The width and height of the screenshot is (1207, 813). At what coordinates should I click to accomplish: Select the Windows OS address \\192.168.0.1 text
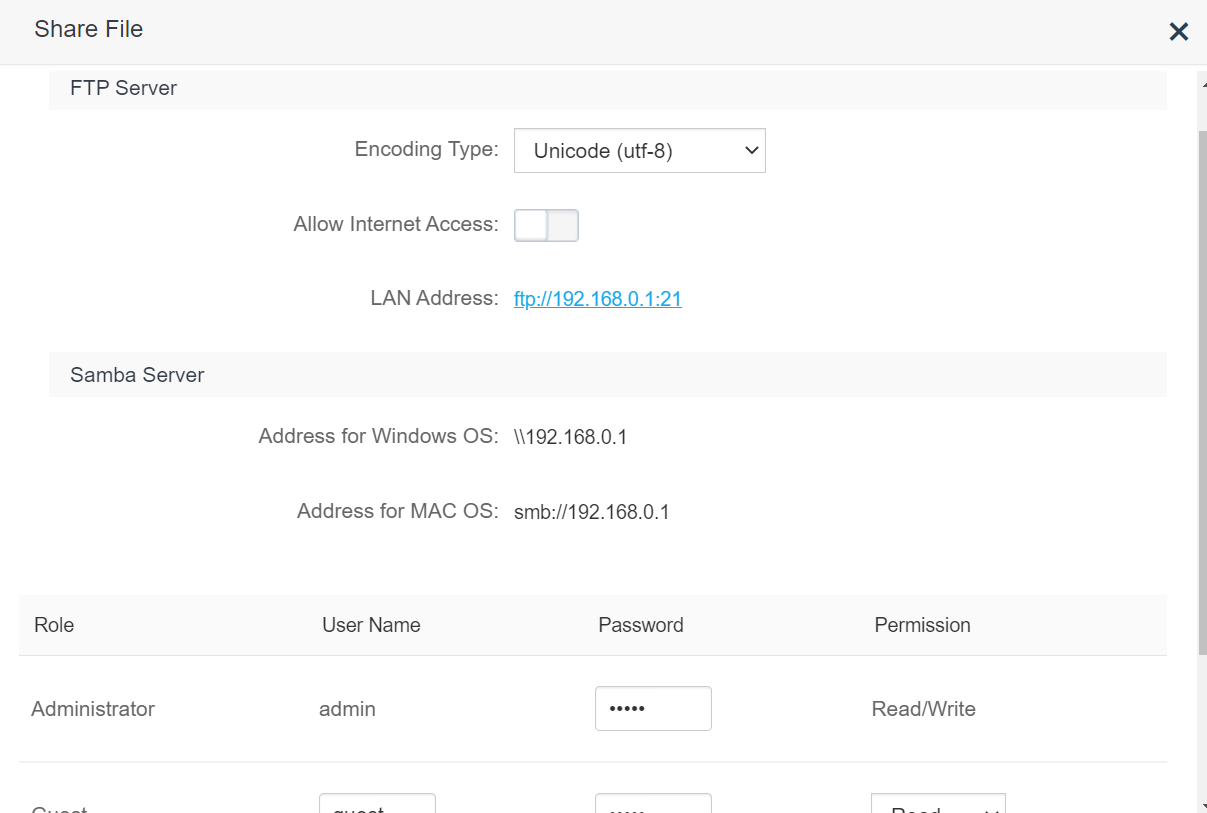click(570, 437)
